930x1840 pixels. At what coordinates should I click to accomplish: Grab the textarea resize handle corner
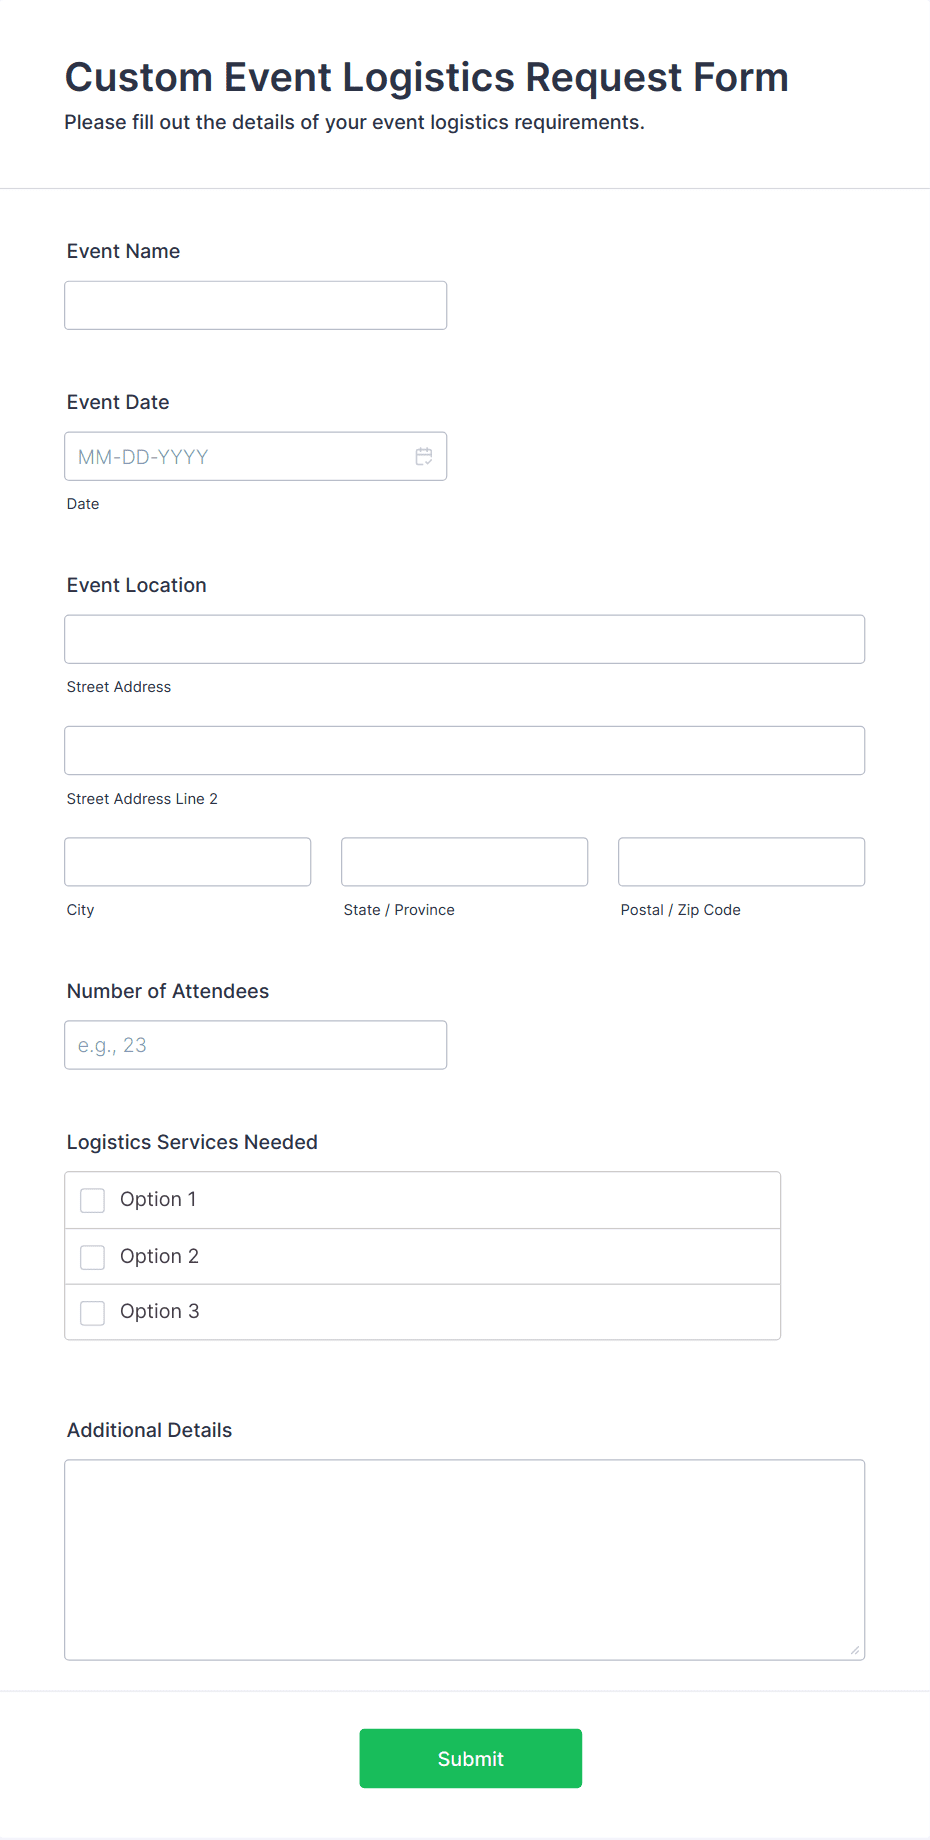tap(855, 1650)
